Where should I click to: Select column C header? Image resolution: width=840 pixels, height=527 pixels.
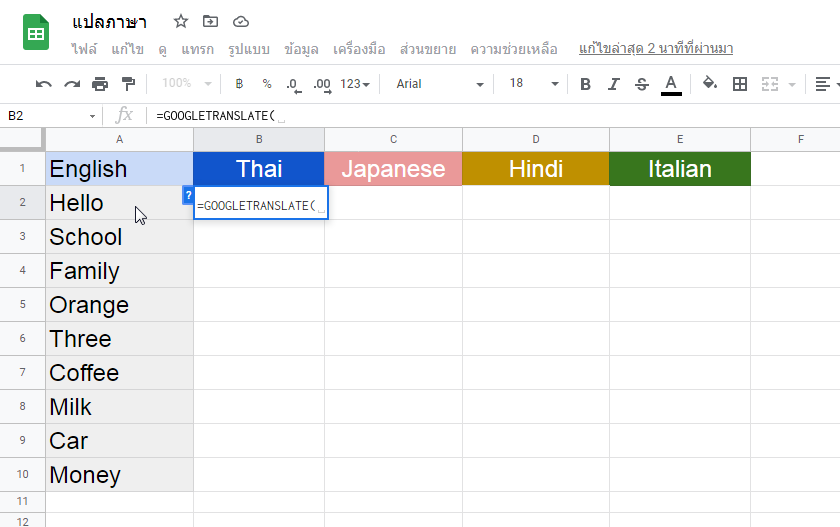tap(393, 139)
